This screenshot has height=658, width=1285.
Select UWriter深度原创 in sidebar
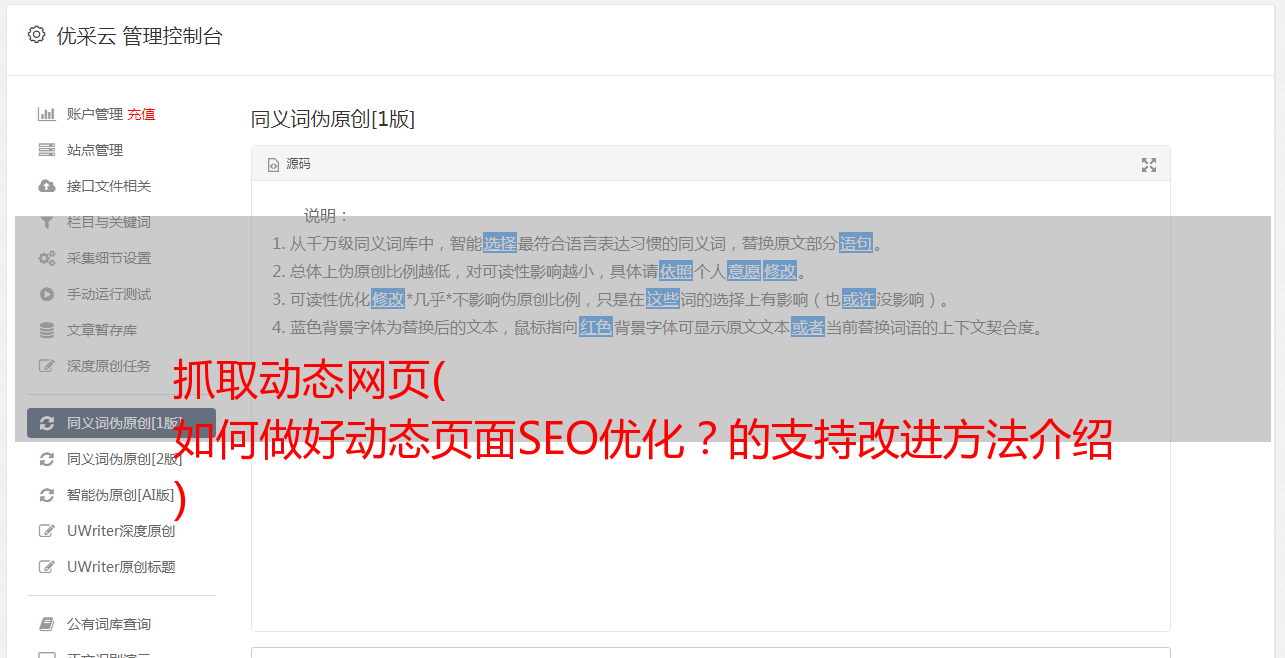point(121,531)
